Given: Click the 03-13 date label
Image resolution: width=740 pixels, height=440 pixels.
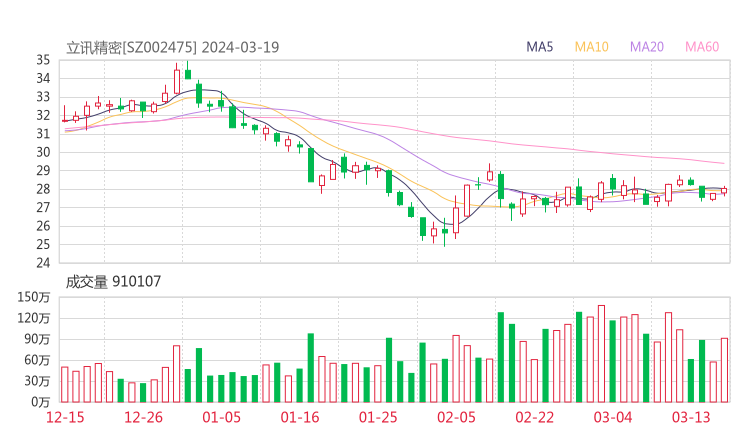Looking at the screenshot, I should click(691, 417).
